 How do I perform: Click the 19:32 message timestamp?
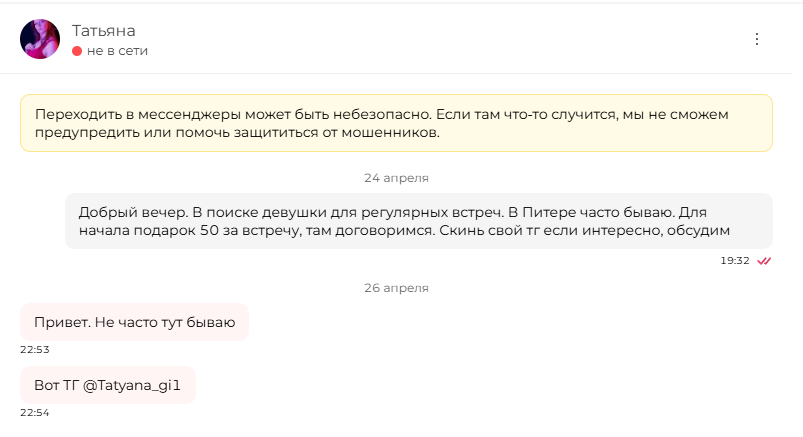(x=735, y=261)
